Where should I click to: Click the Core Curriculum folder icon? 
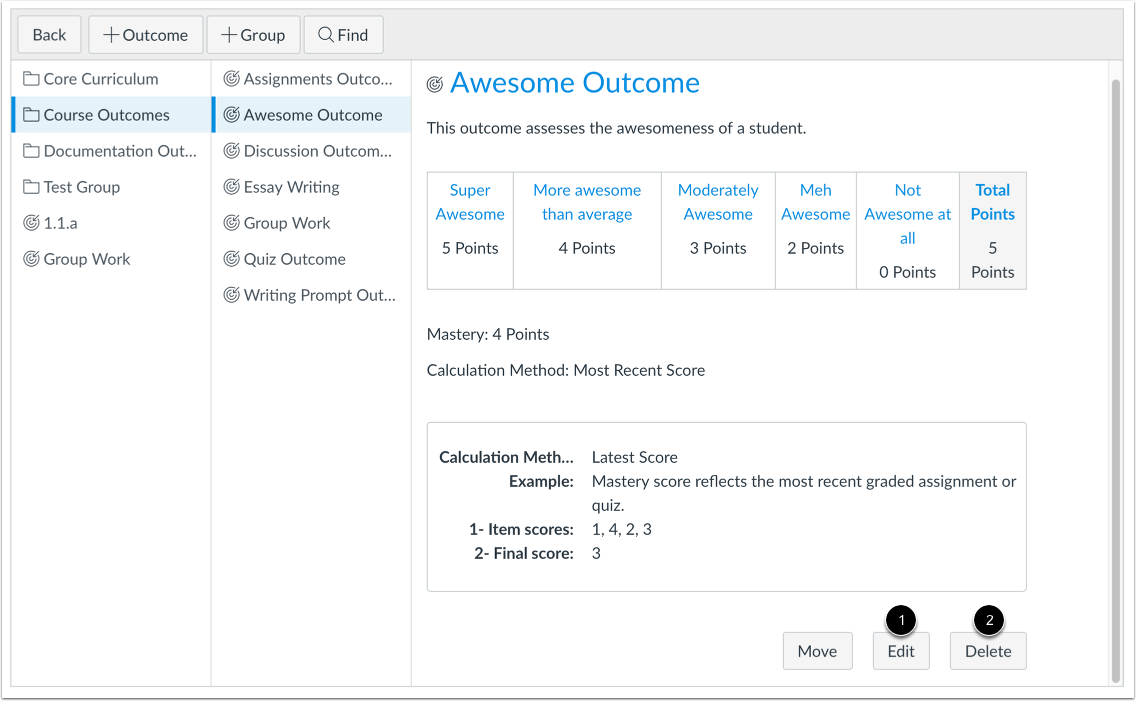31,79
